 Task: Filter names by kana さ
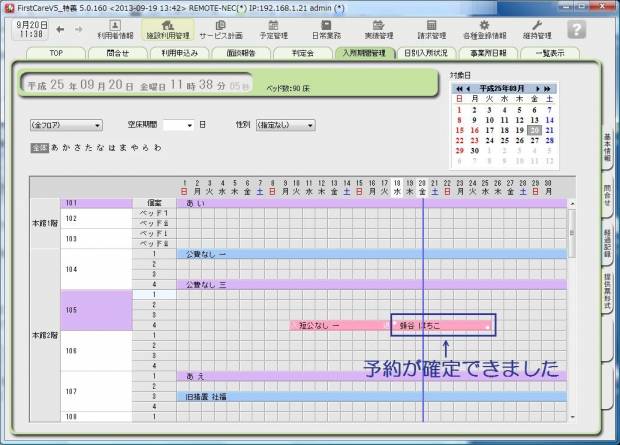tap(77, 147)
